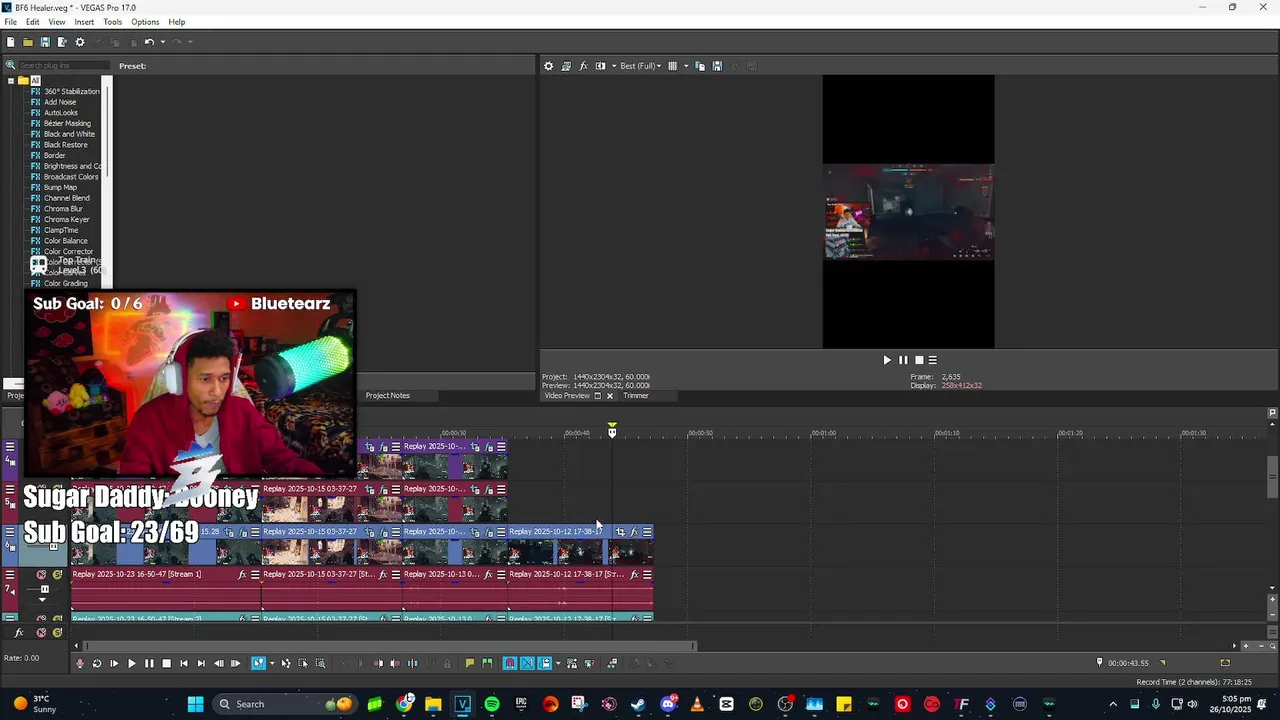The image size is (1280, 720).
Task: Toggle Enable Snapping magnet button
Action: (510, 663)
